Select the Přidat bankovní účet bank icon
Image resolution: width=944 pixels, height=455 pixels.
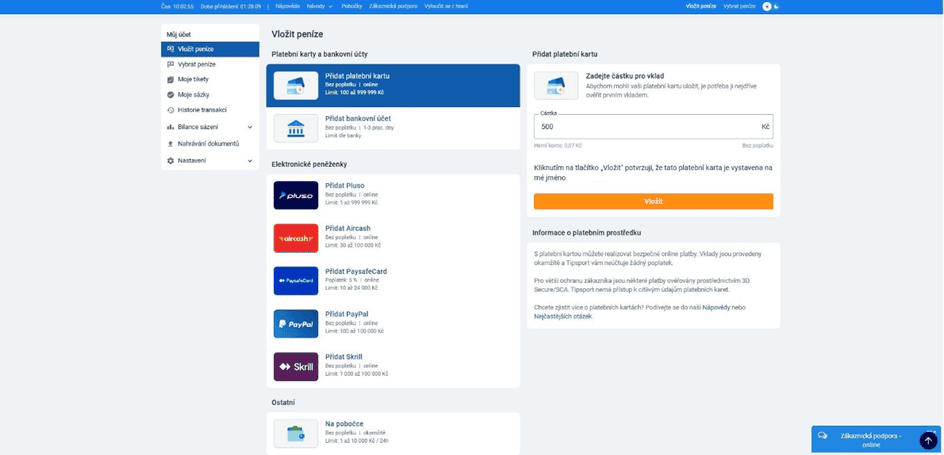pyautogui.click(x=296, y=128)
